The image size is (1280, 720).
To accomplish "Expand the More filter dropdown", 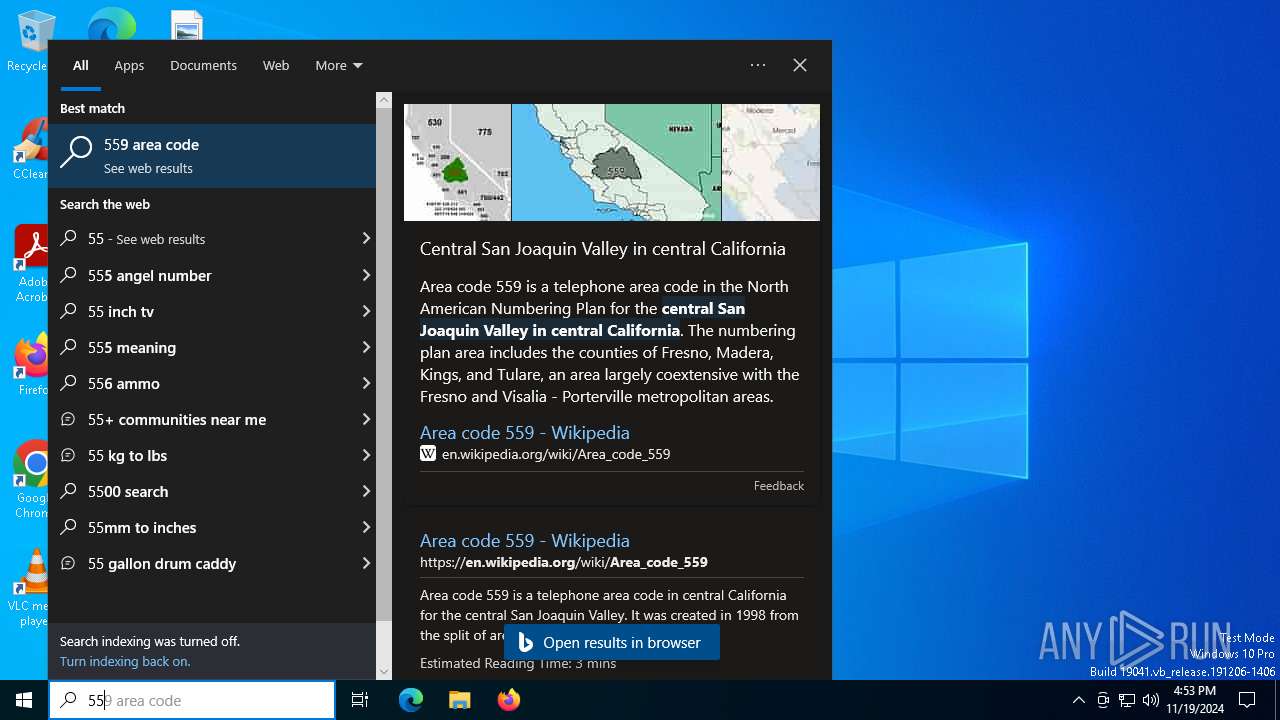I will 339,65.
